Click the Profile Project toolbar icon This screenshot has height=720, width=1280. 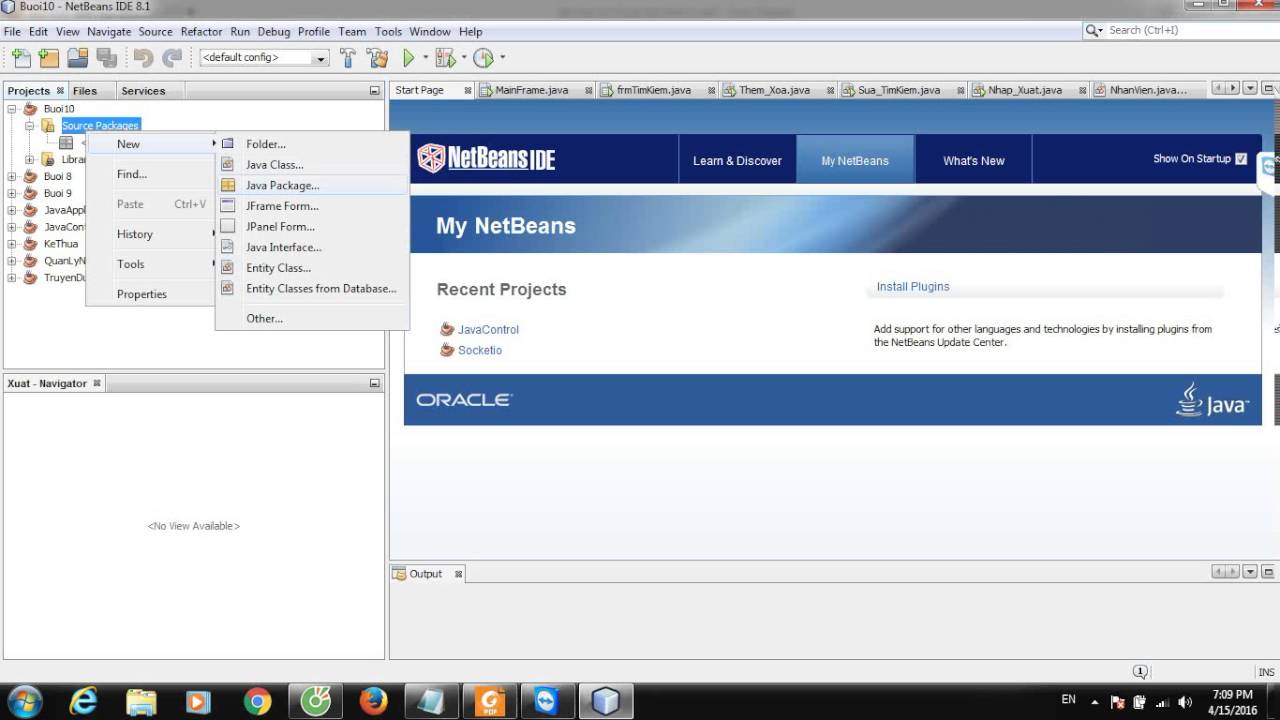(484, 58)
